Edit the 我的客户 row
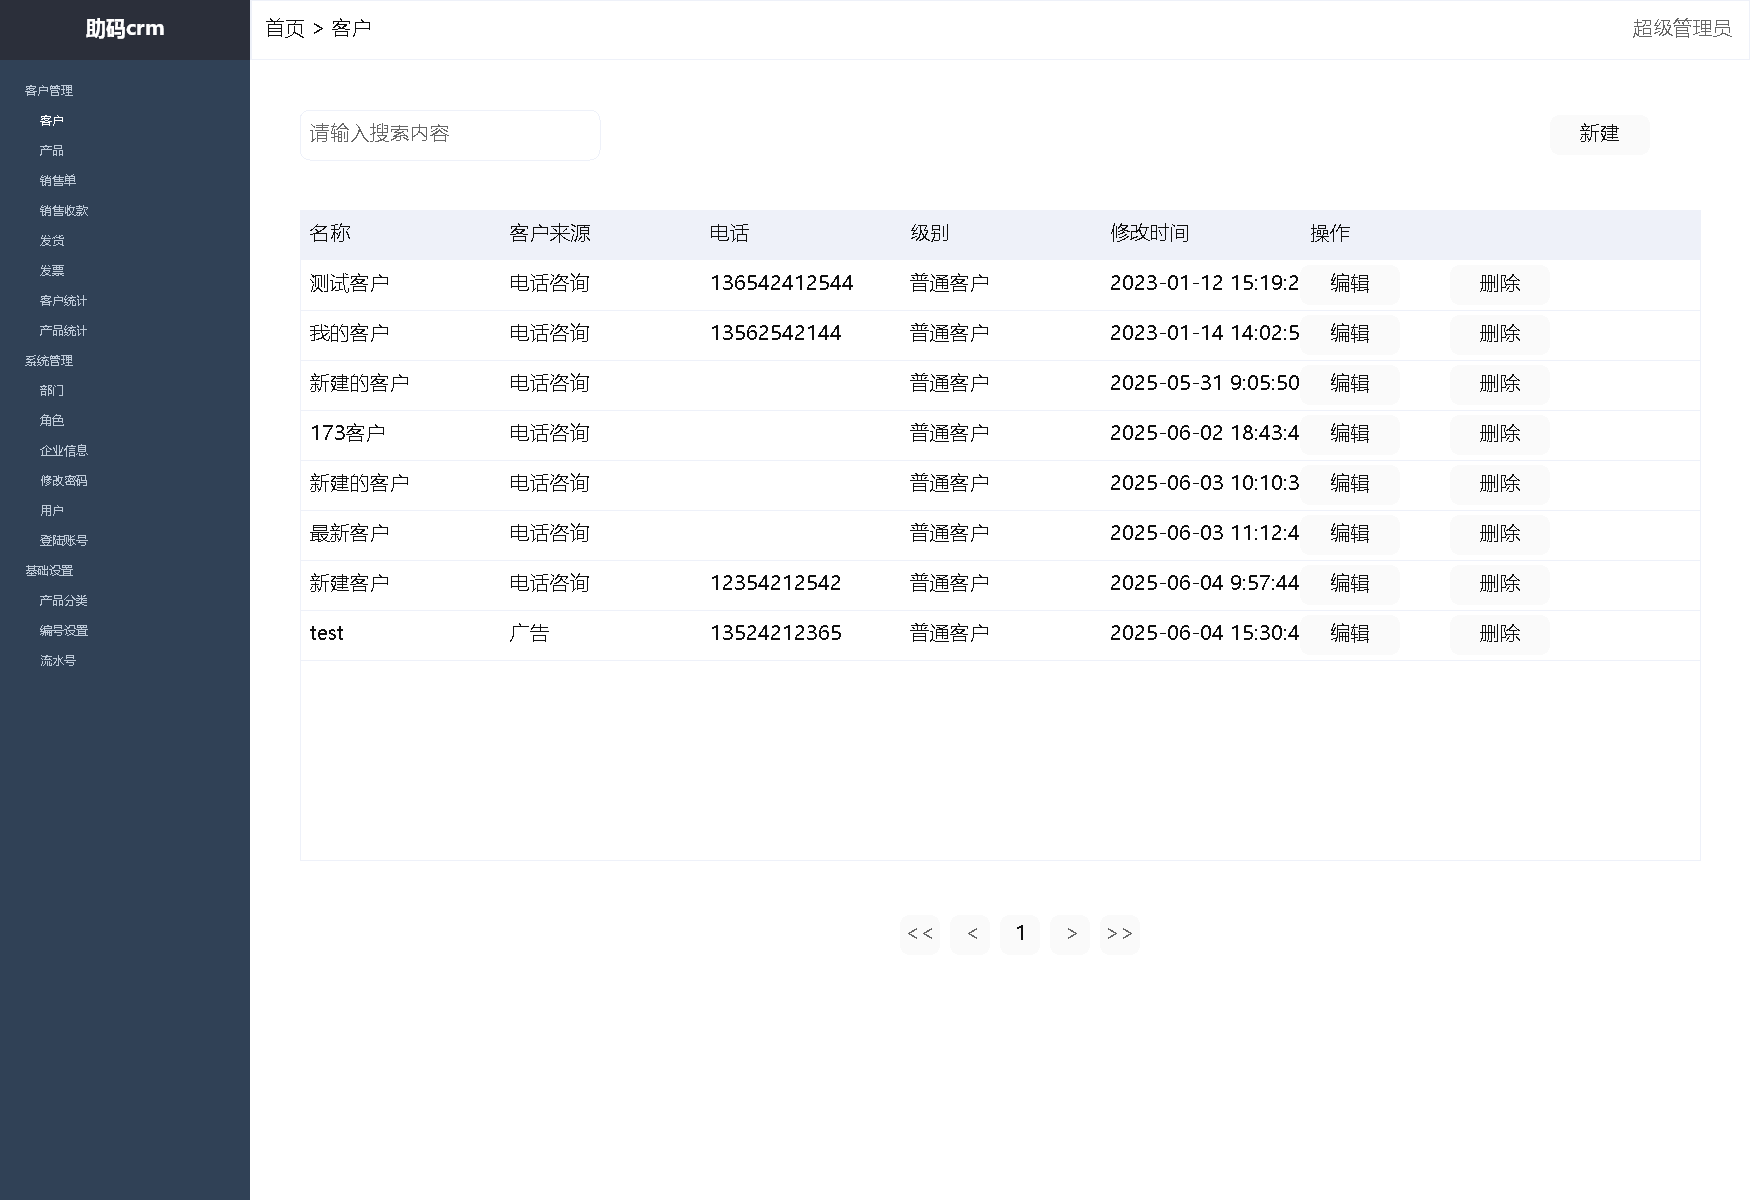Image resolution: width=1750 pixels, height=1200 pixels. (1350, 334)
